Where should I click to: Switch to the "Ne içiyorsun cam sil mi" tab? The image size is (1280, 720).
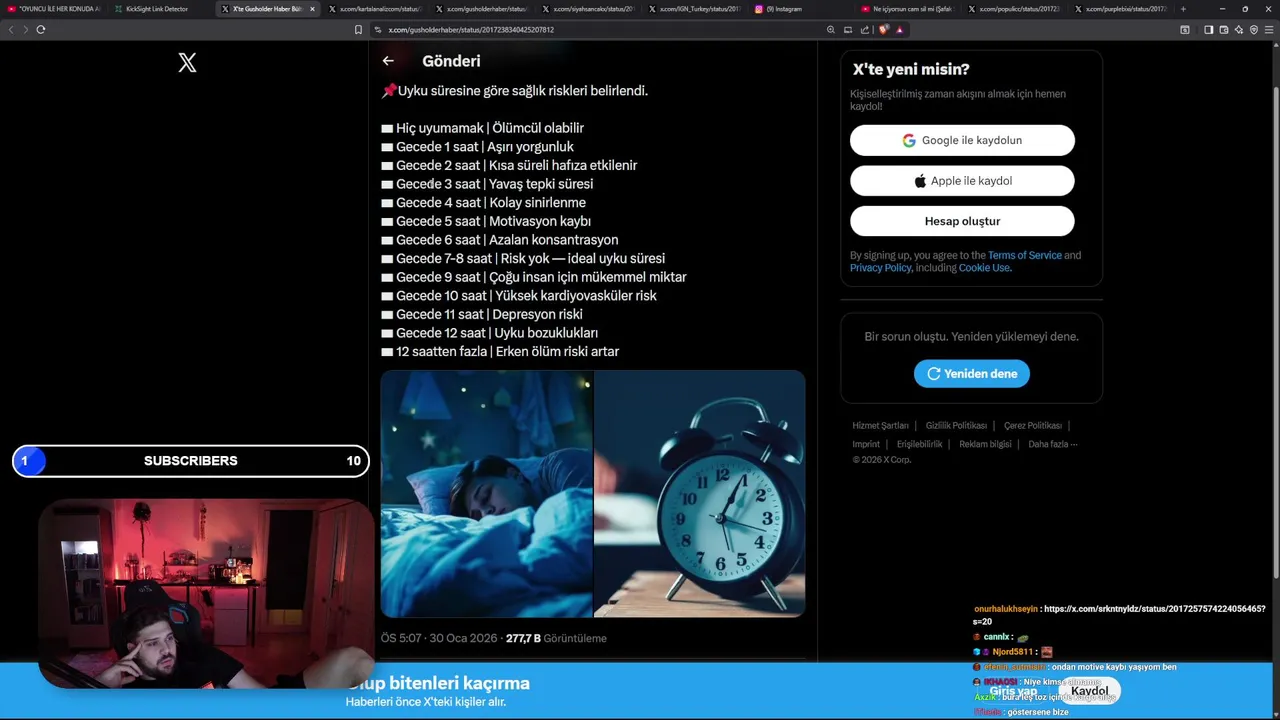907,9
